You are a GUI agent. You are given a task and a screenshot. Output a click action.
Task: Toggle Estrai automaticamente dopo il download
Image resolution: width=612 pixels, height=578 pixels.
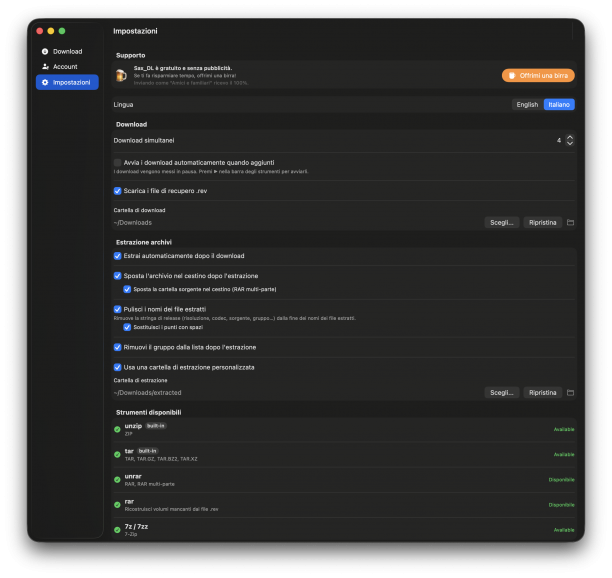[x=117, y=256]
